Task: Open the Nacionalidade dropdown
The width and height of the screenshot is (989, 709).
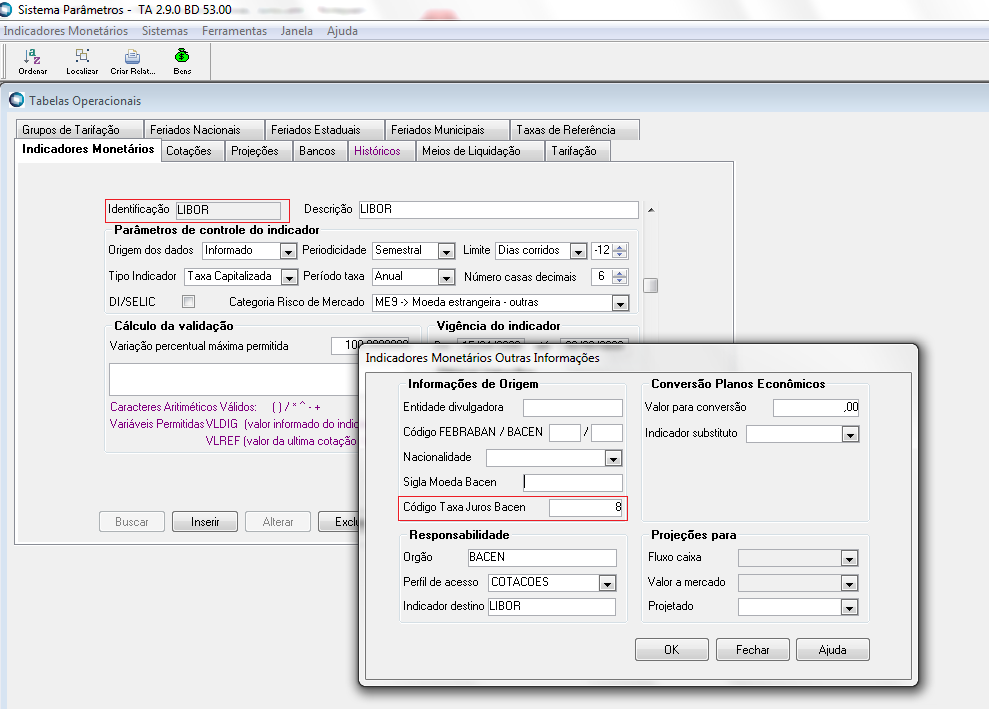Action: tap(613, 458)
